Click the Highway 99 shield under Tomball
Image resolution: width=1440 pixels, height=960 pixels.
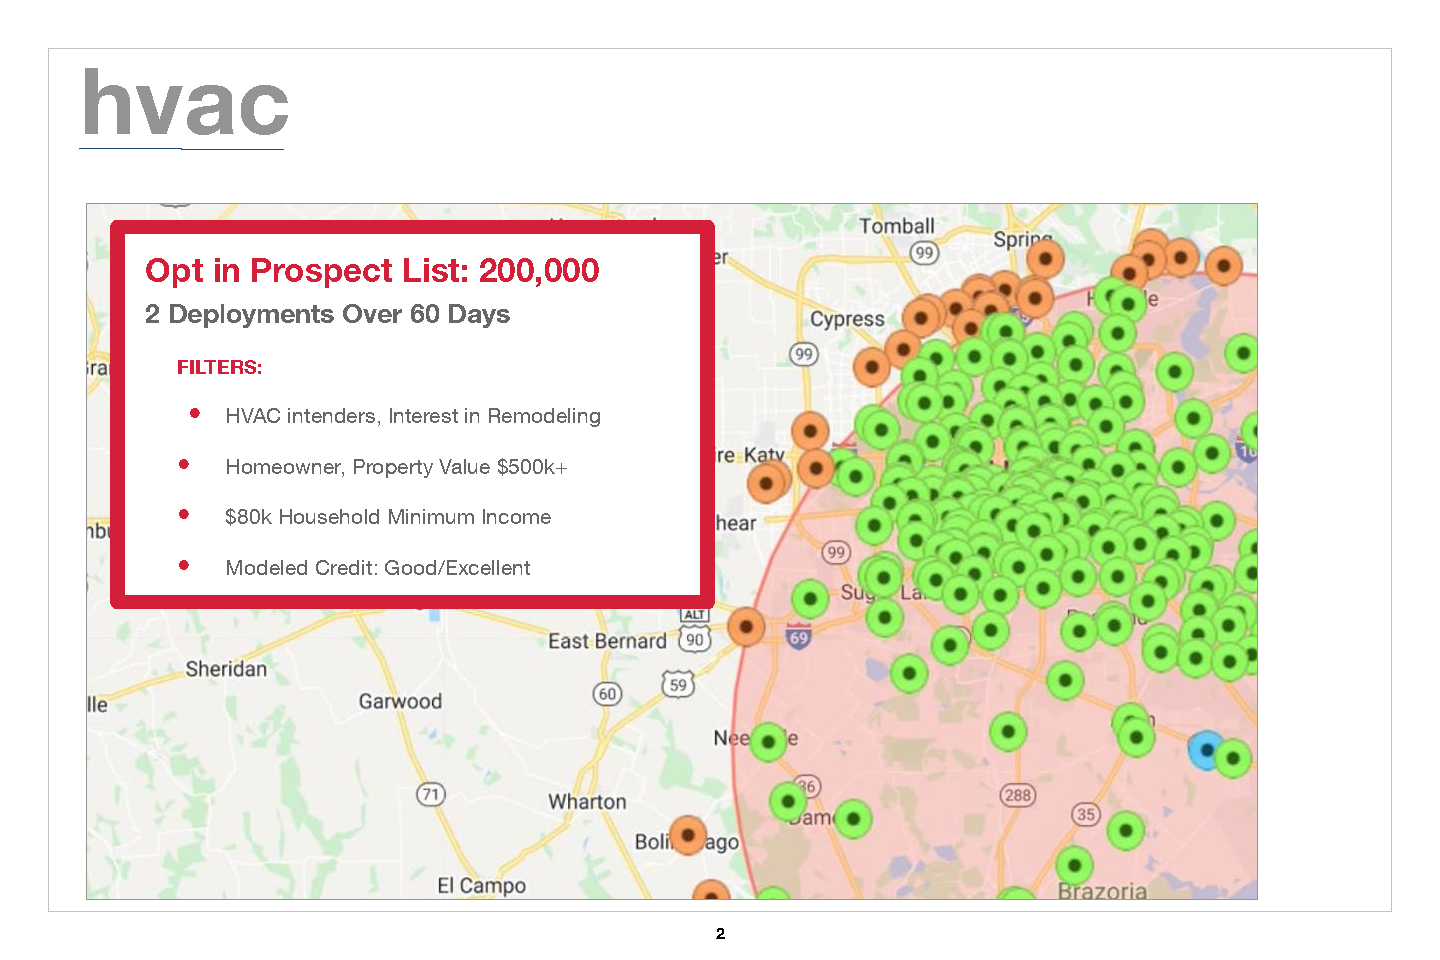coord(925,253)
